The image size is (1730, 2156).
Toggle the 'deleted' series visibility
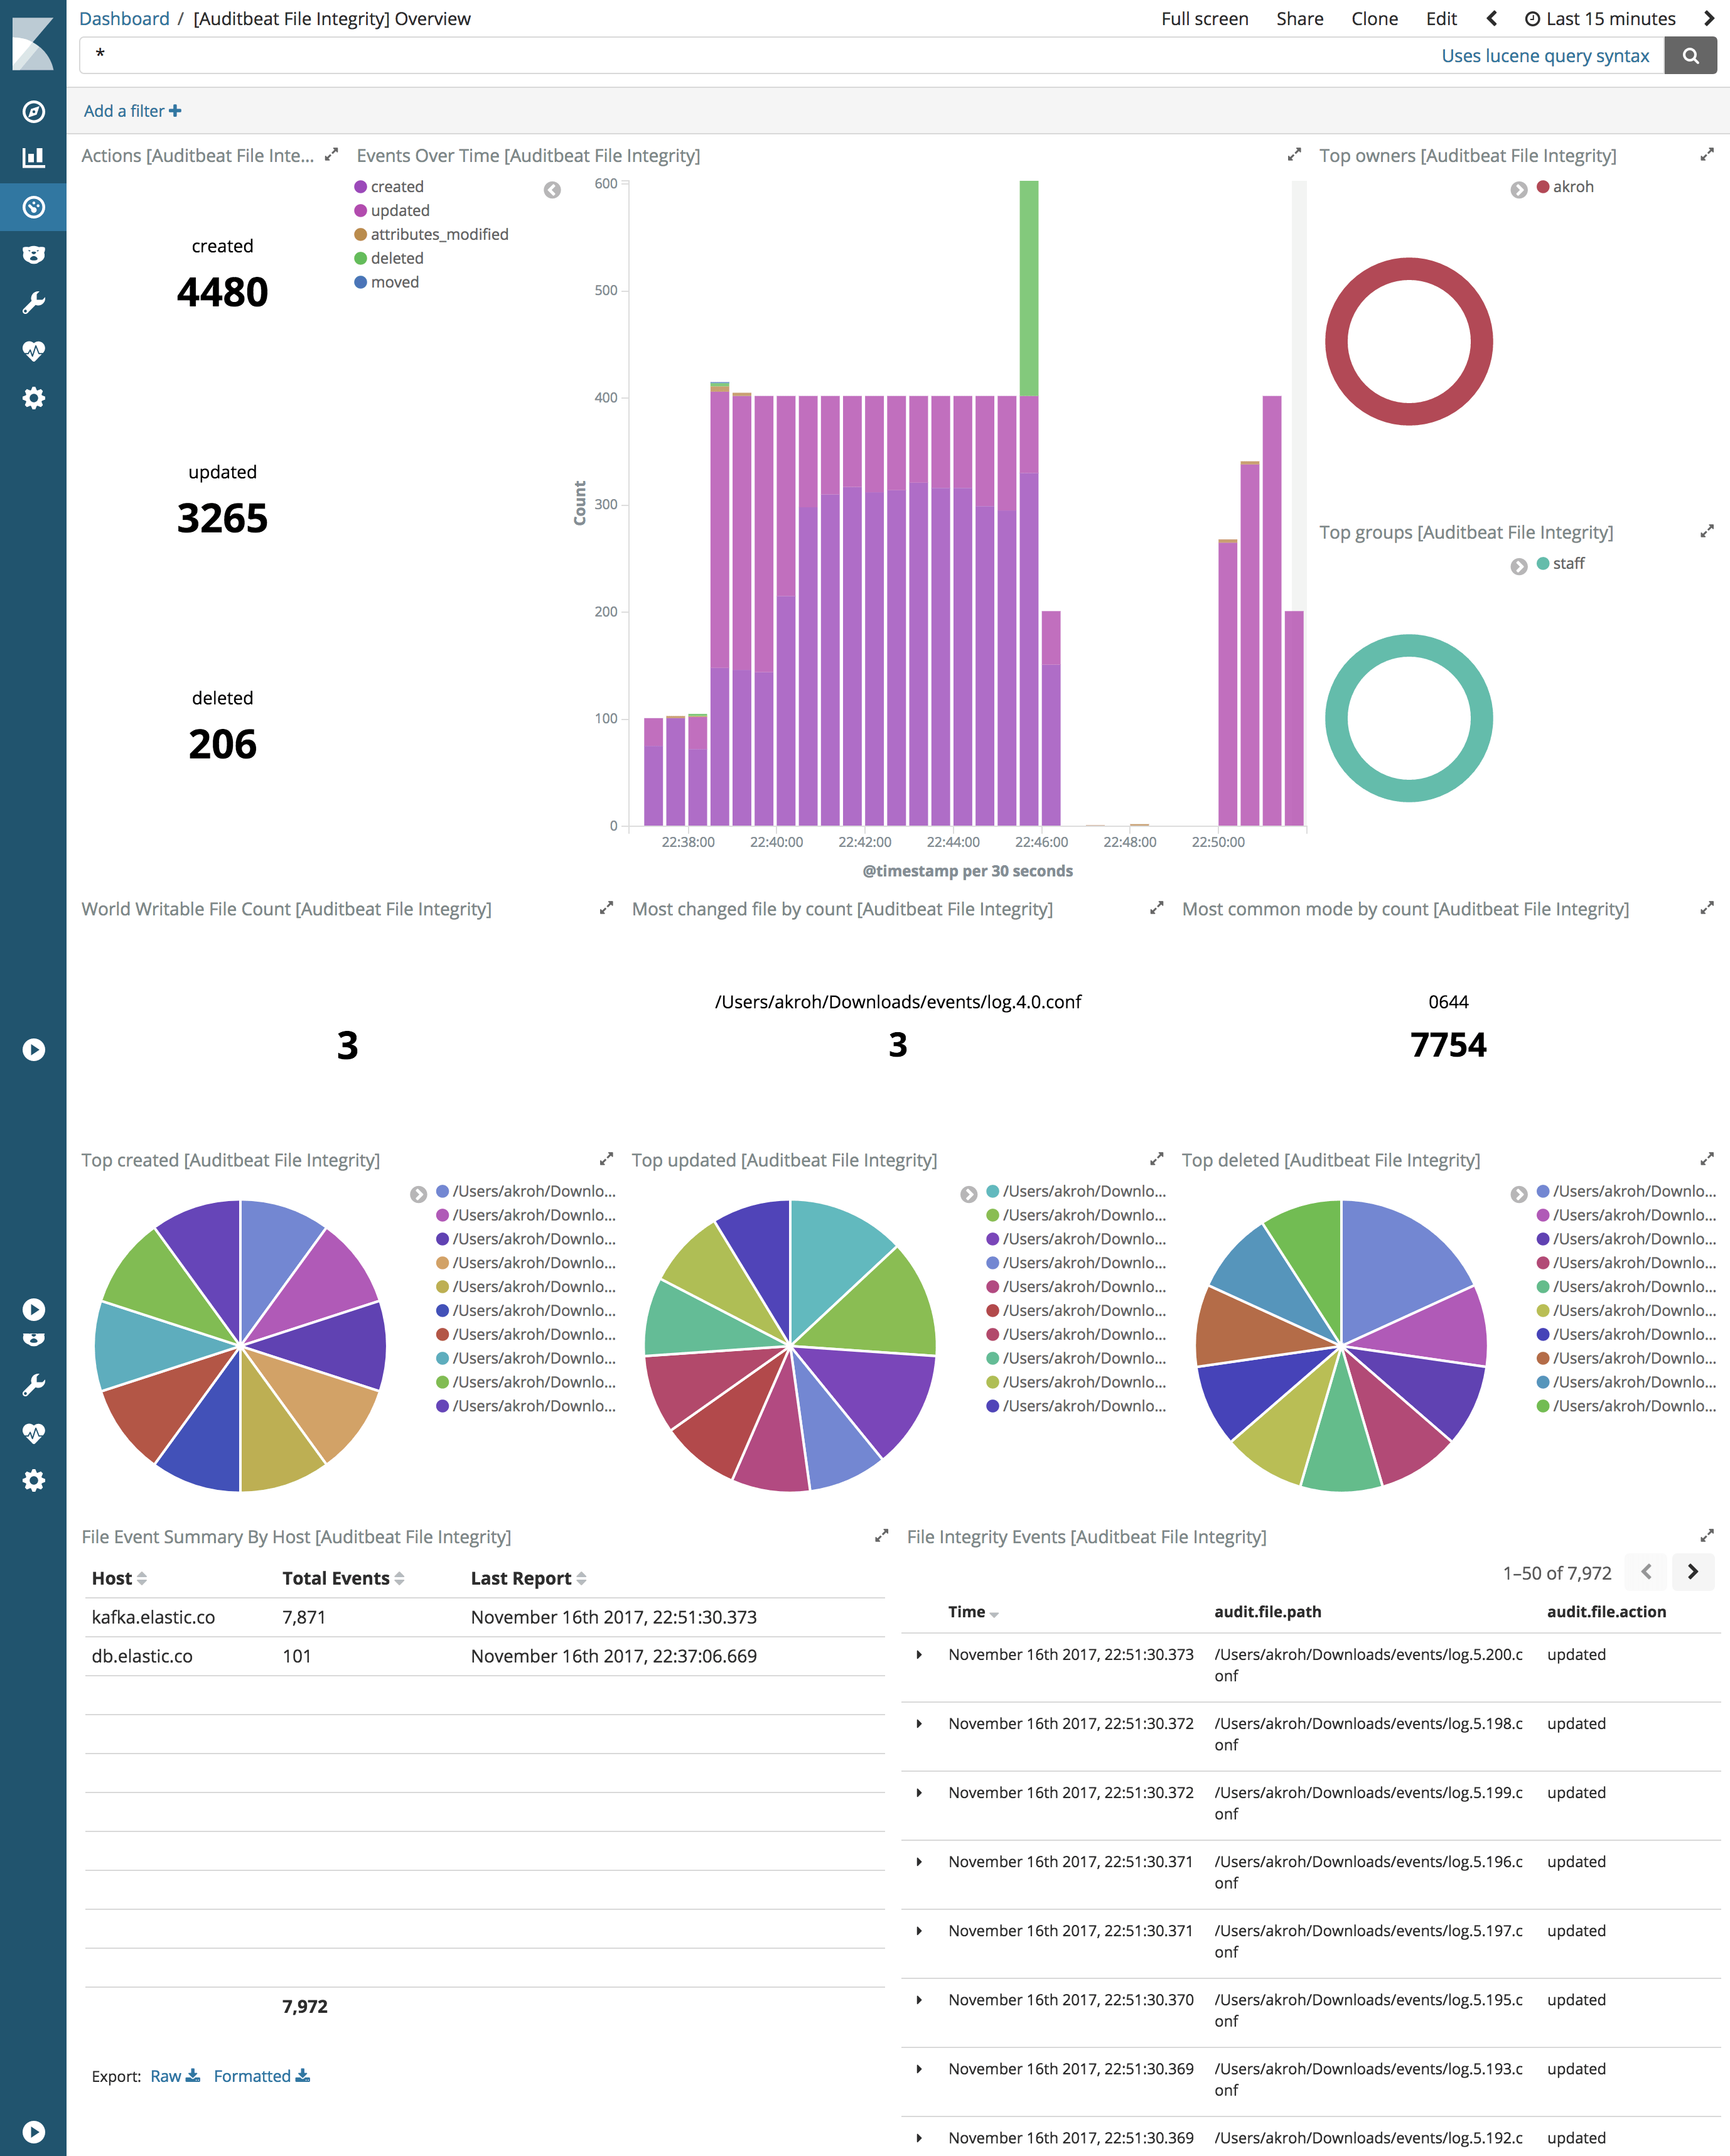[396, 258]
